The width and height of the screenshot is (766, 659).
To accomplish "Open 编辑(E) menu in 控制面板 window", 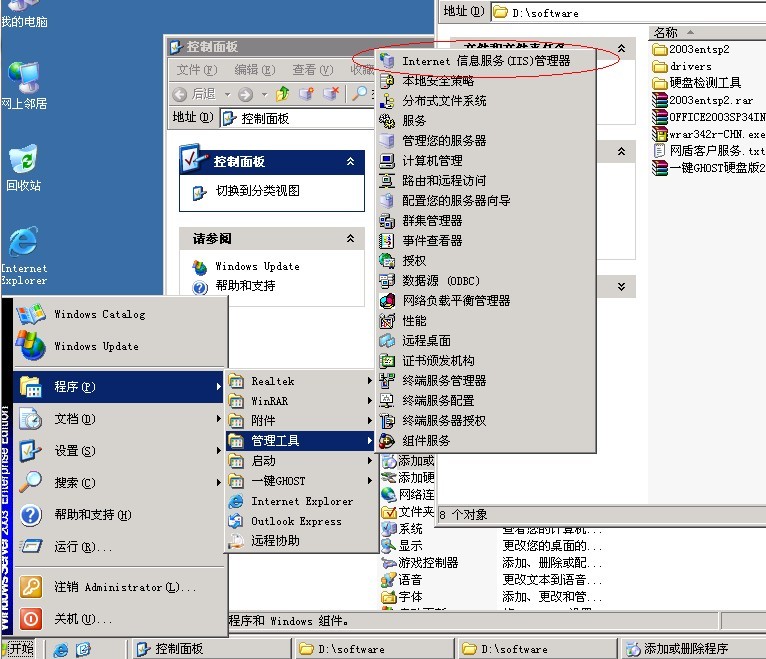I will [x=255, y=70].
